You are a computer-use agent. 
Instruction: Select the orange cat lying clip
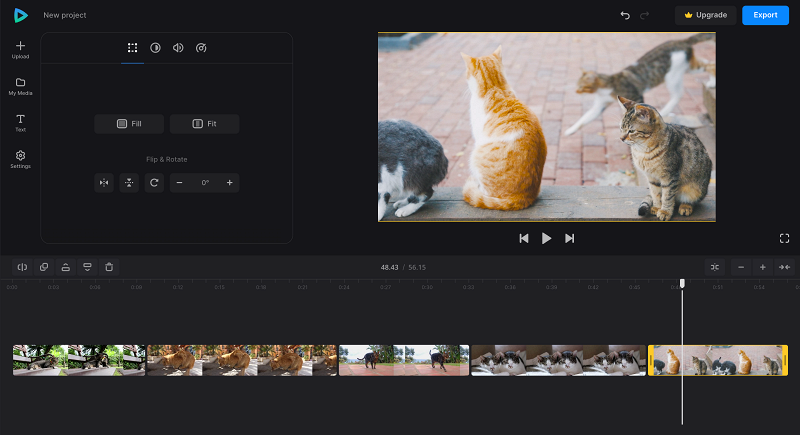[242, 361]
